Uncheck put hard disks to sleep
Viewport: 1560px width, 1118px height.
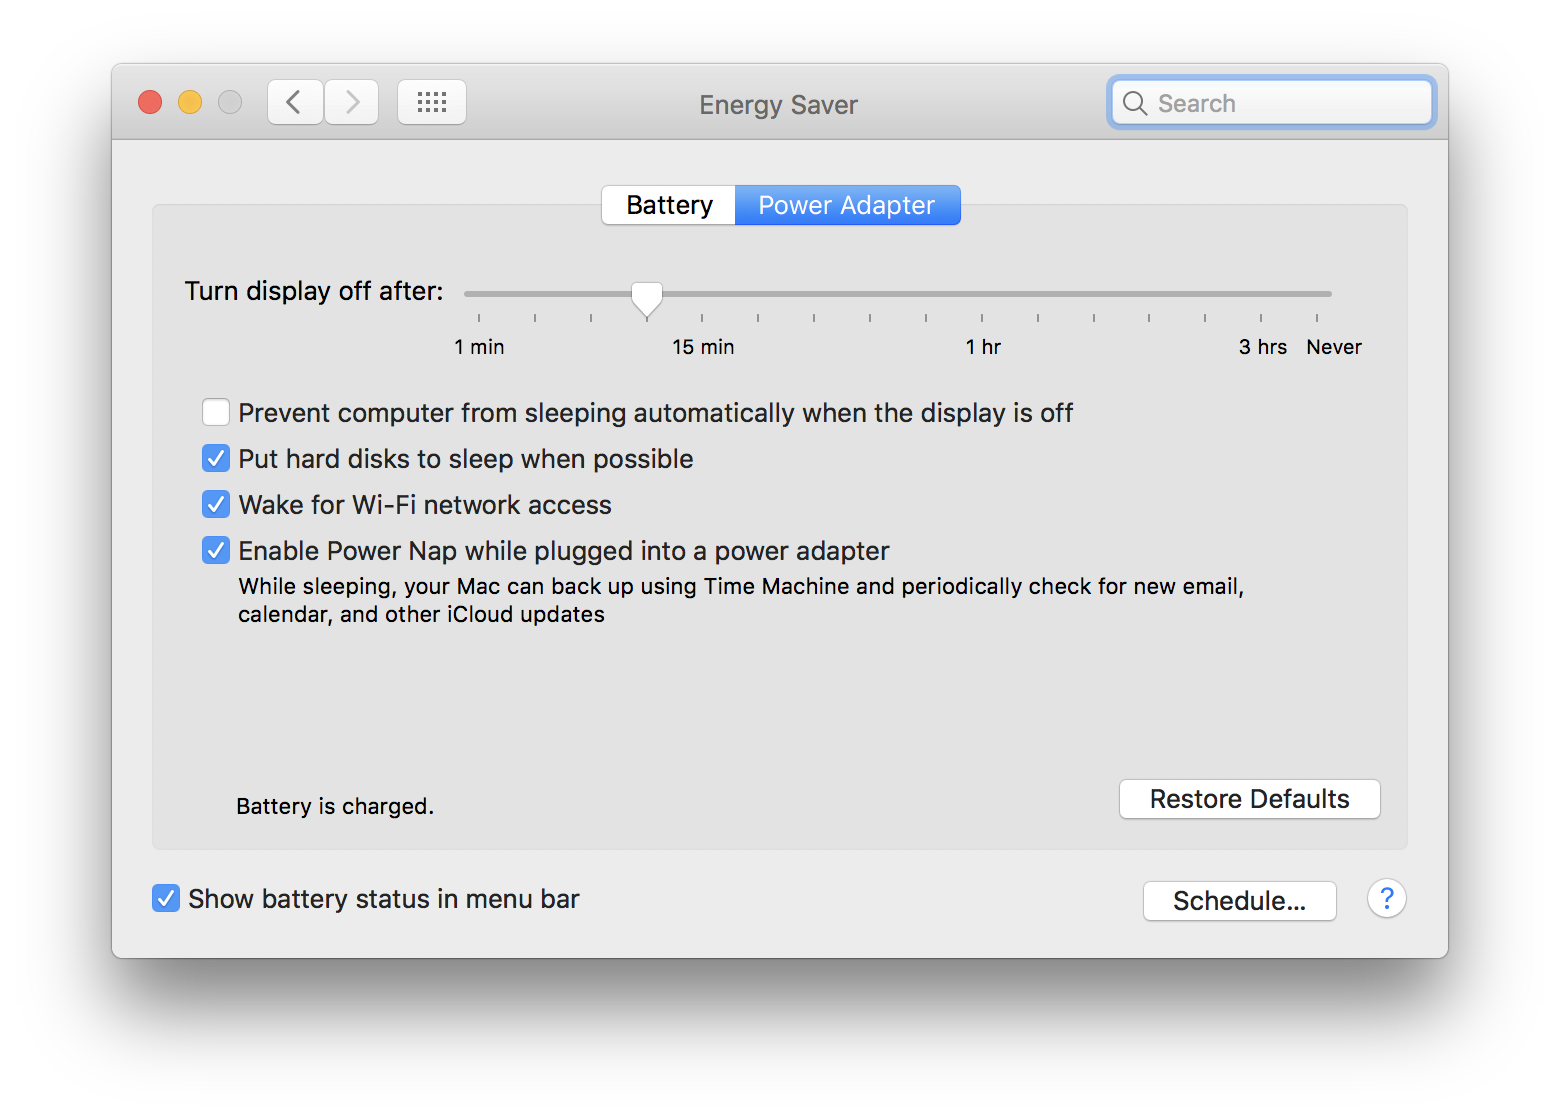(216, 458)
